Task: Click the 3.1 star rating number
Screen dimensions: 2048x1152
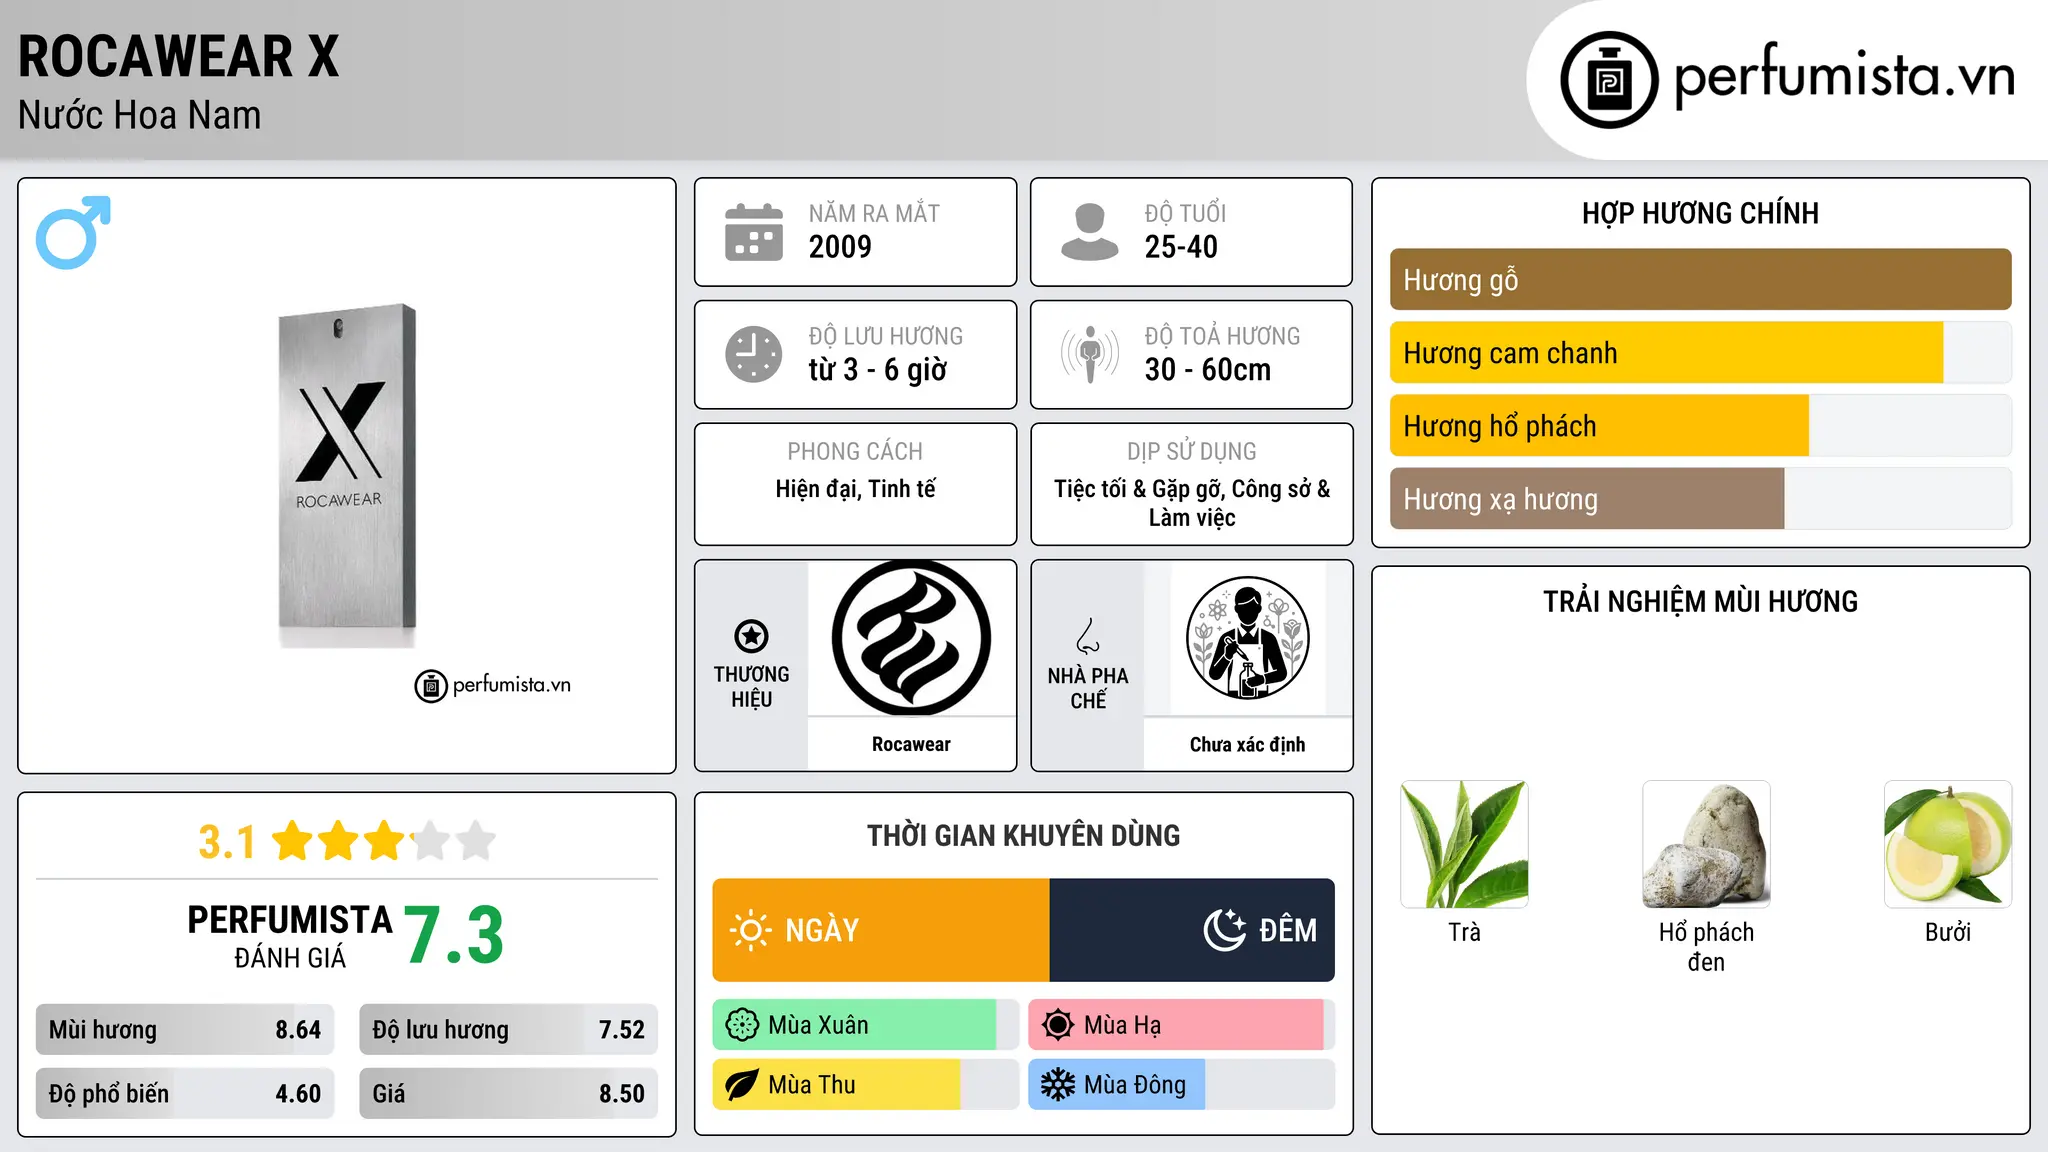Action: pos(227,842)
